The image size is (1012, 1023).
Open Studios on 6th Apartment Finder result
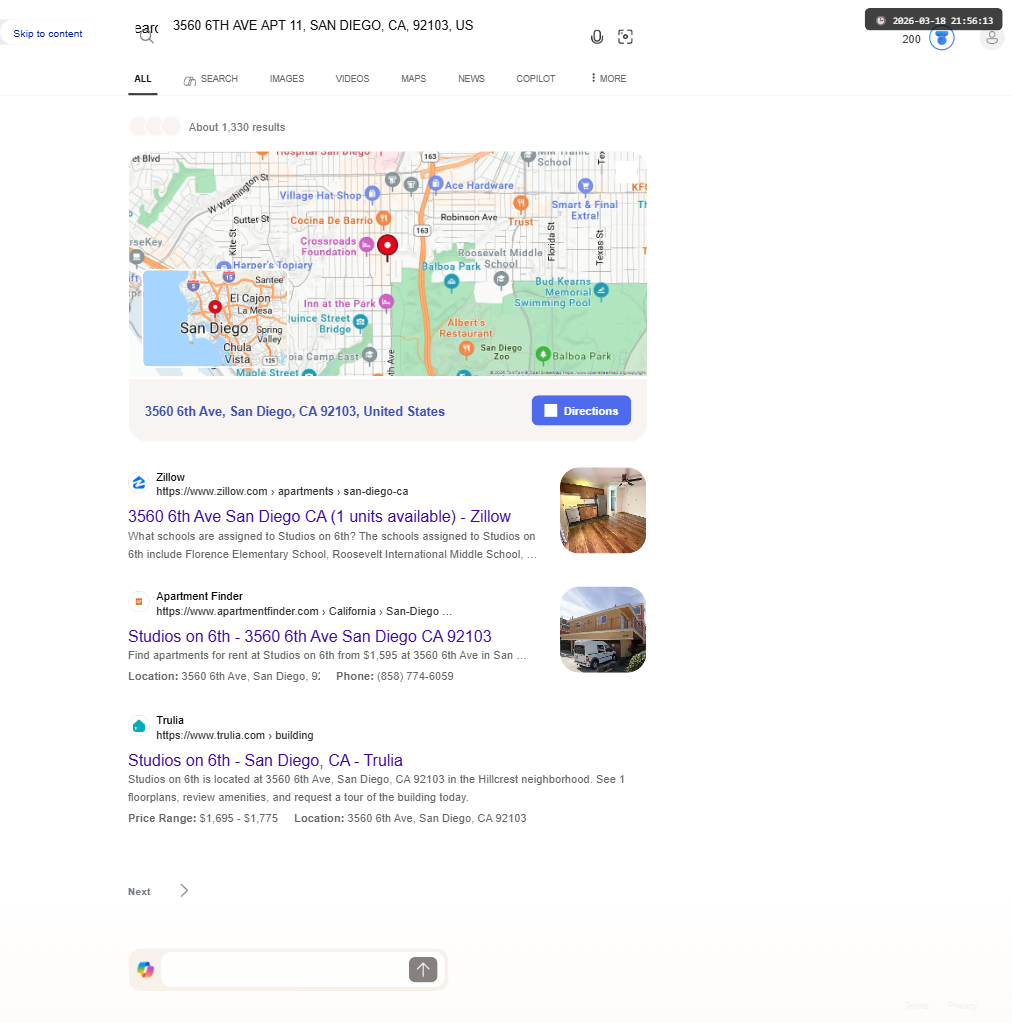click(310, 636)
